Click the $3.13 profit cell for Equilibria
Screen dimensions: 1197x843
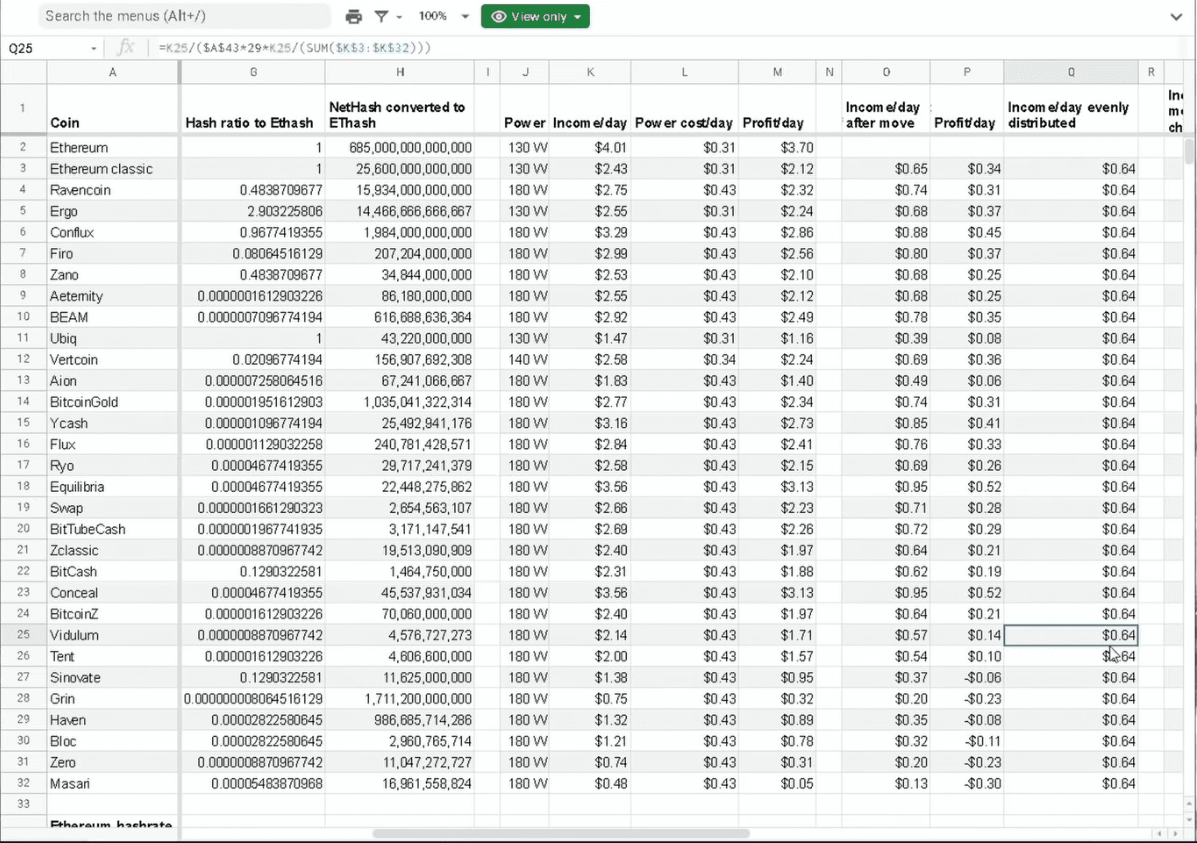click(x=777, y=486)
